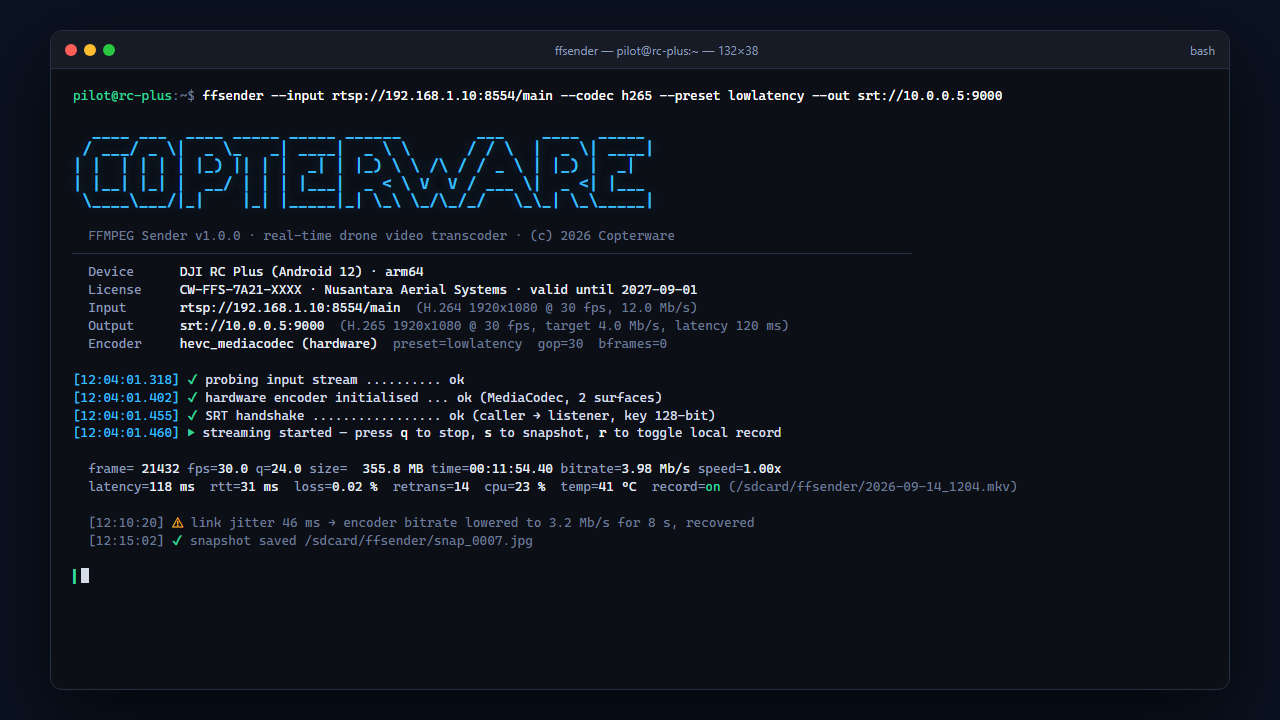Minimize the terminal with the yellow button
The image size is (1280, 720).
(90, 50)
